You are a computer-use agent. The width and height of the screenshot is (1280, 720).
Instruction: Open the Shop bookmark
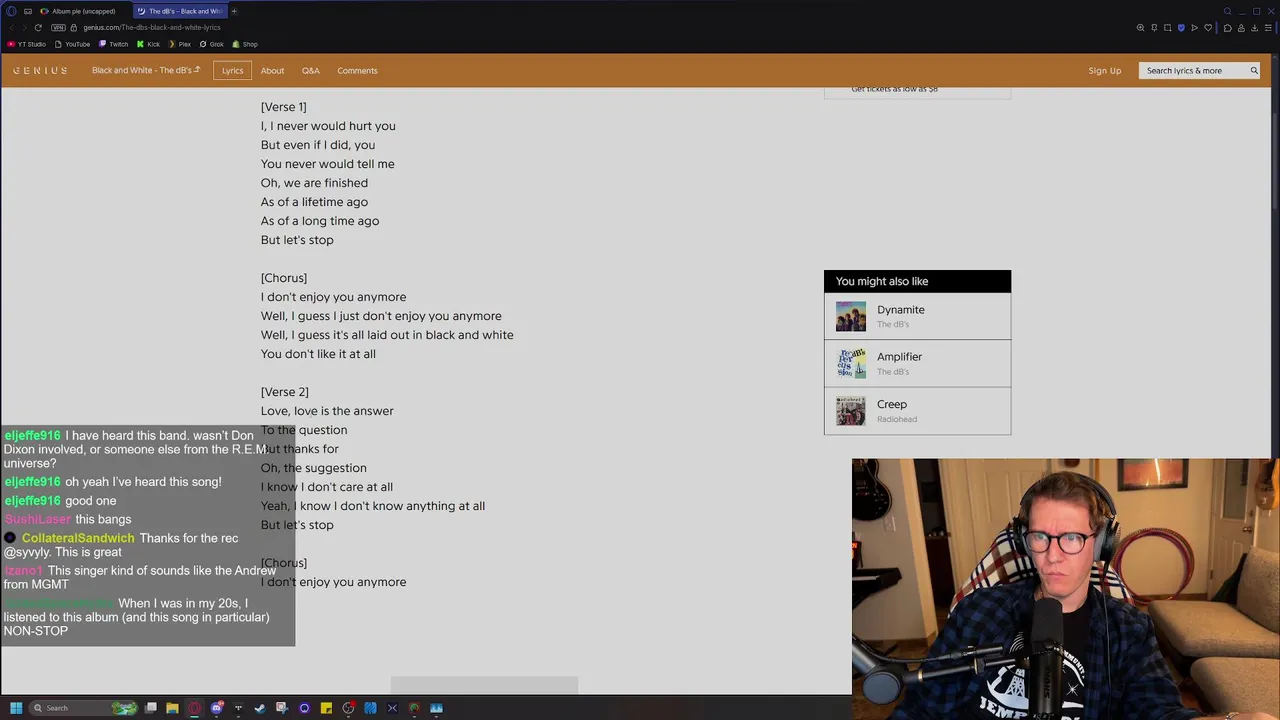(x=245, y=44)
